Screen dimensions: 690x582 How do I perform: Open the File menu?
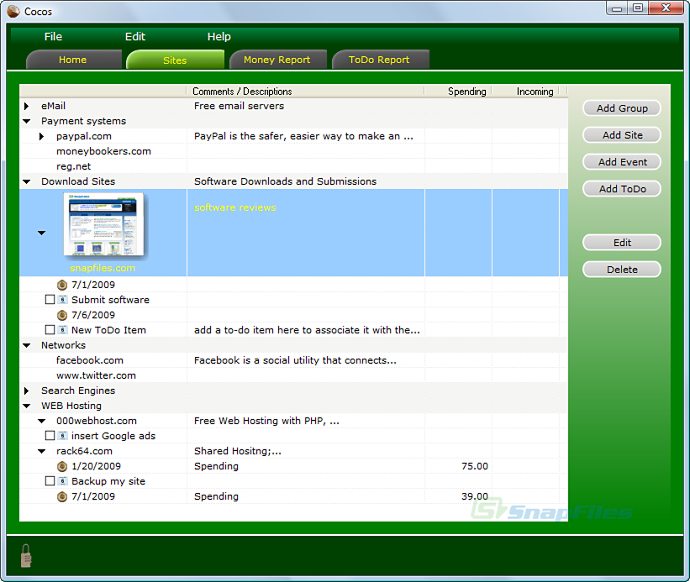click(x=53, y=37)
